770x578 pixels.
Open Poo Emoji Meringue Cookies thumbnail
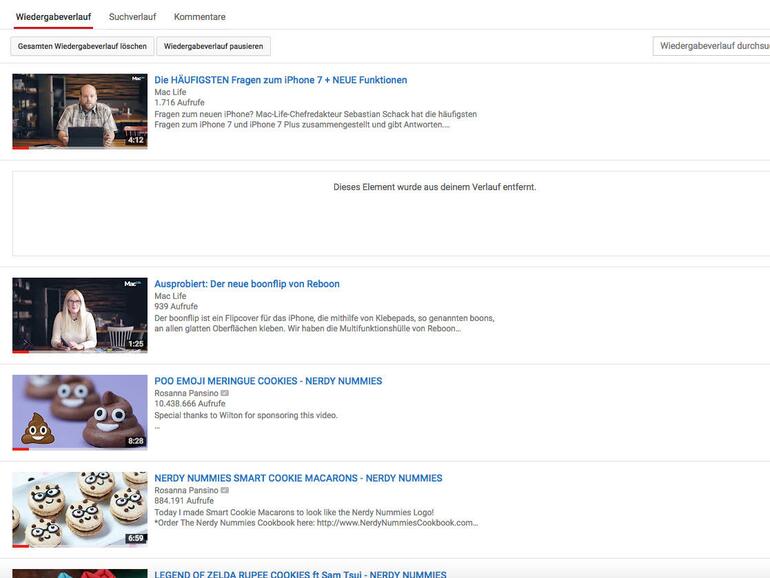[x=80, y=413]
